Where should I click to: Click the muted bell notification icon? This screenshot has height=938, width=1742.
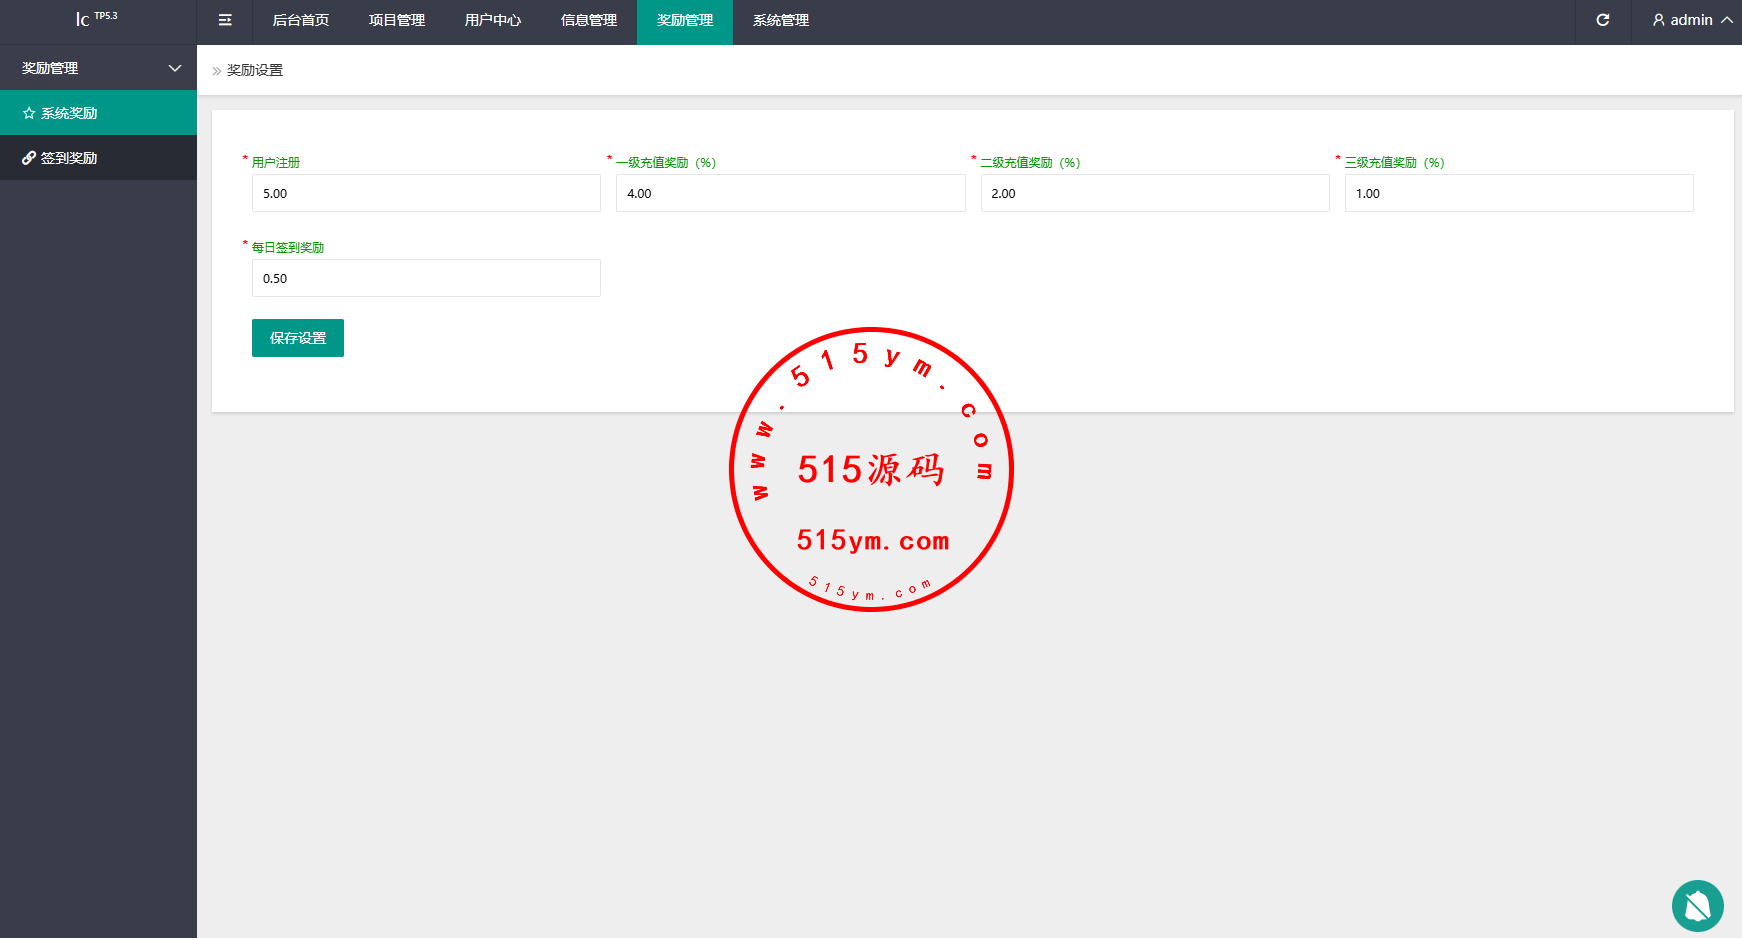(1697, 906)
